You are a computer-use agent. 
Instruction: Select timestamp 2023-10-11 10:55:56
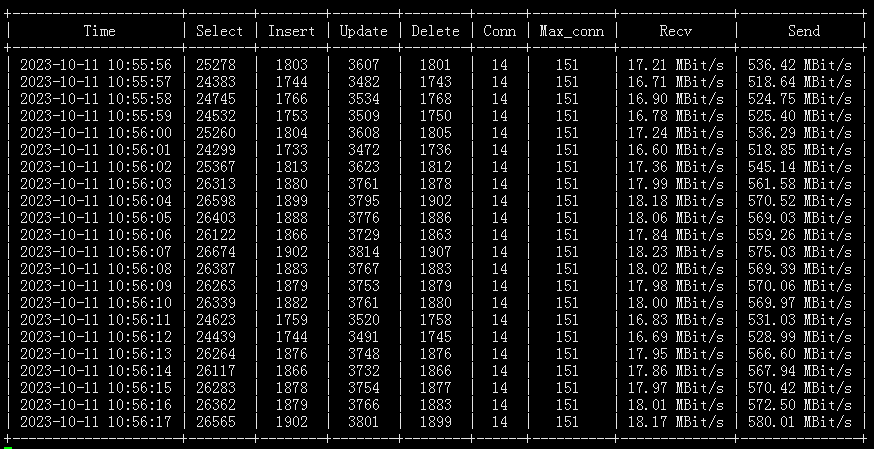pyautogui.click(x=96, y=65)
